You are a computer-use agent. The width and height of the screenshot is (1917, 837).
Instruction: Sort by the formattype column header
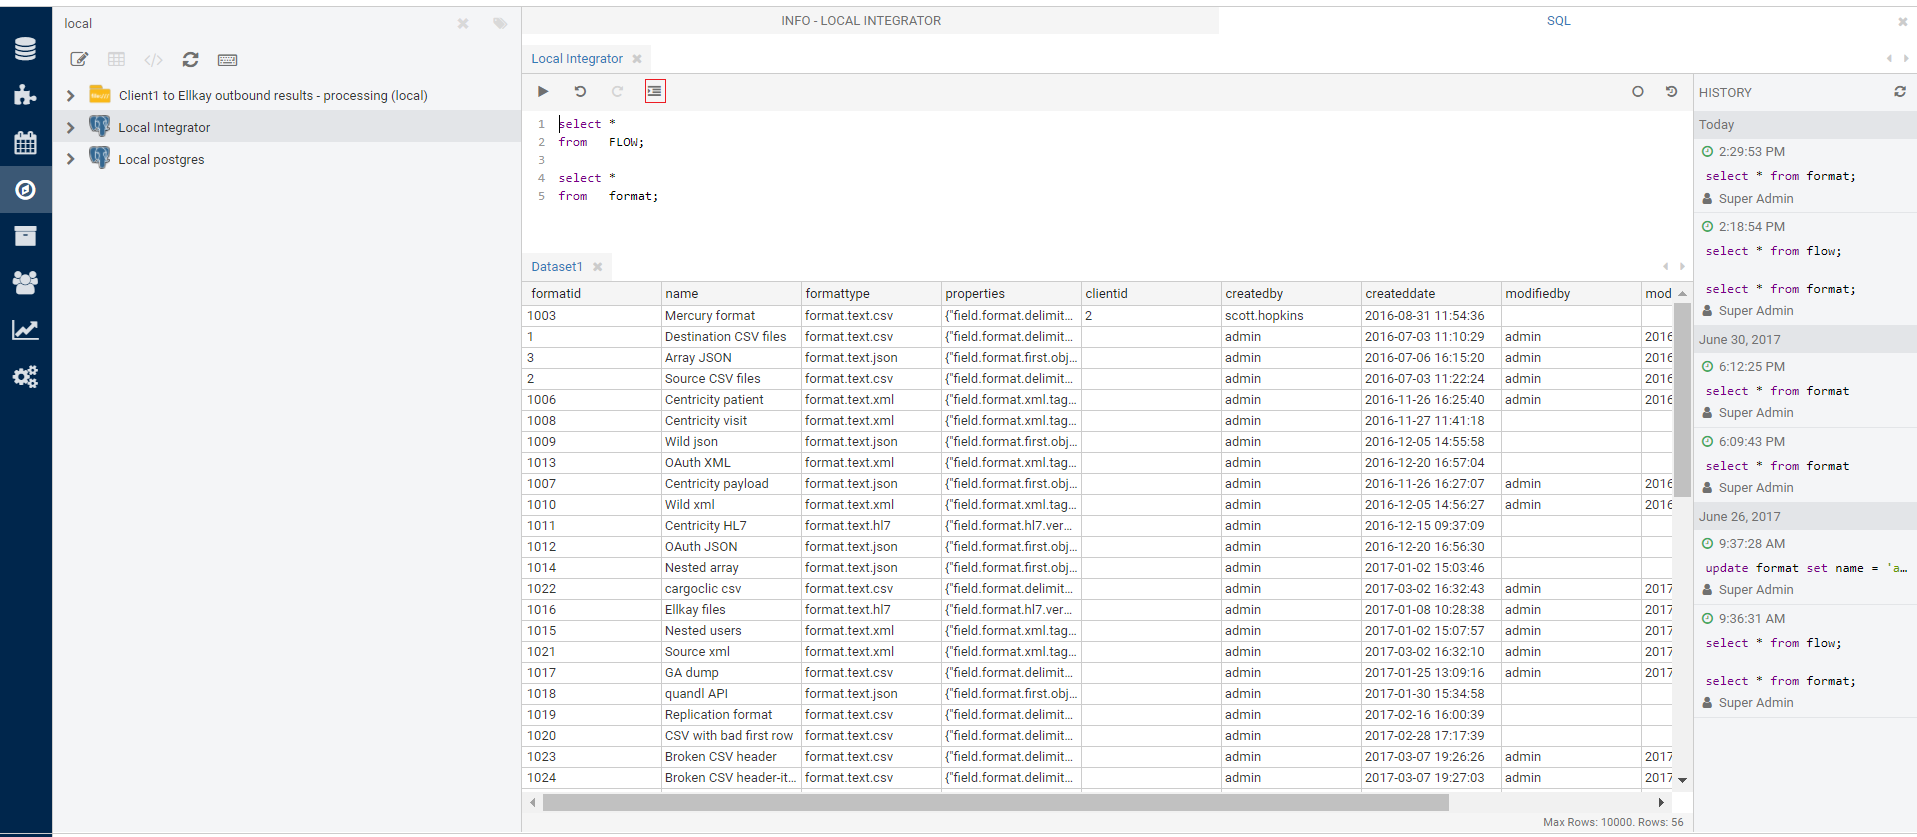pos(871,293)
